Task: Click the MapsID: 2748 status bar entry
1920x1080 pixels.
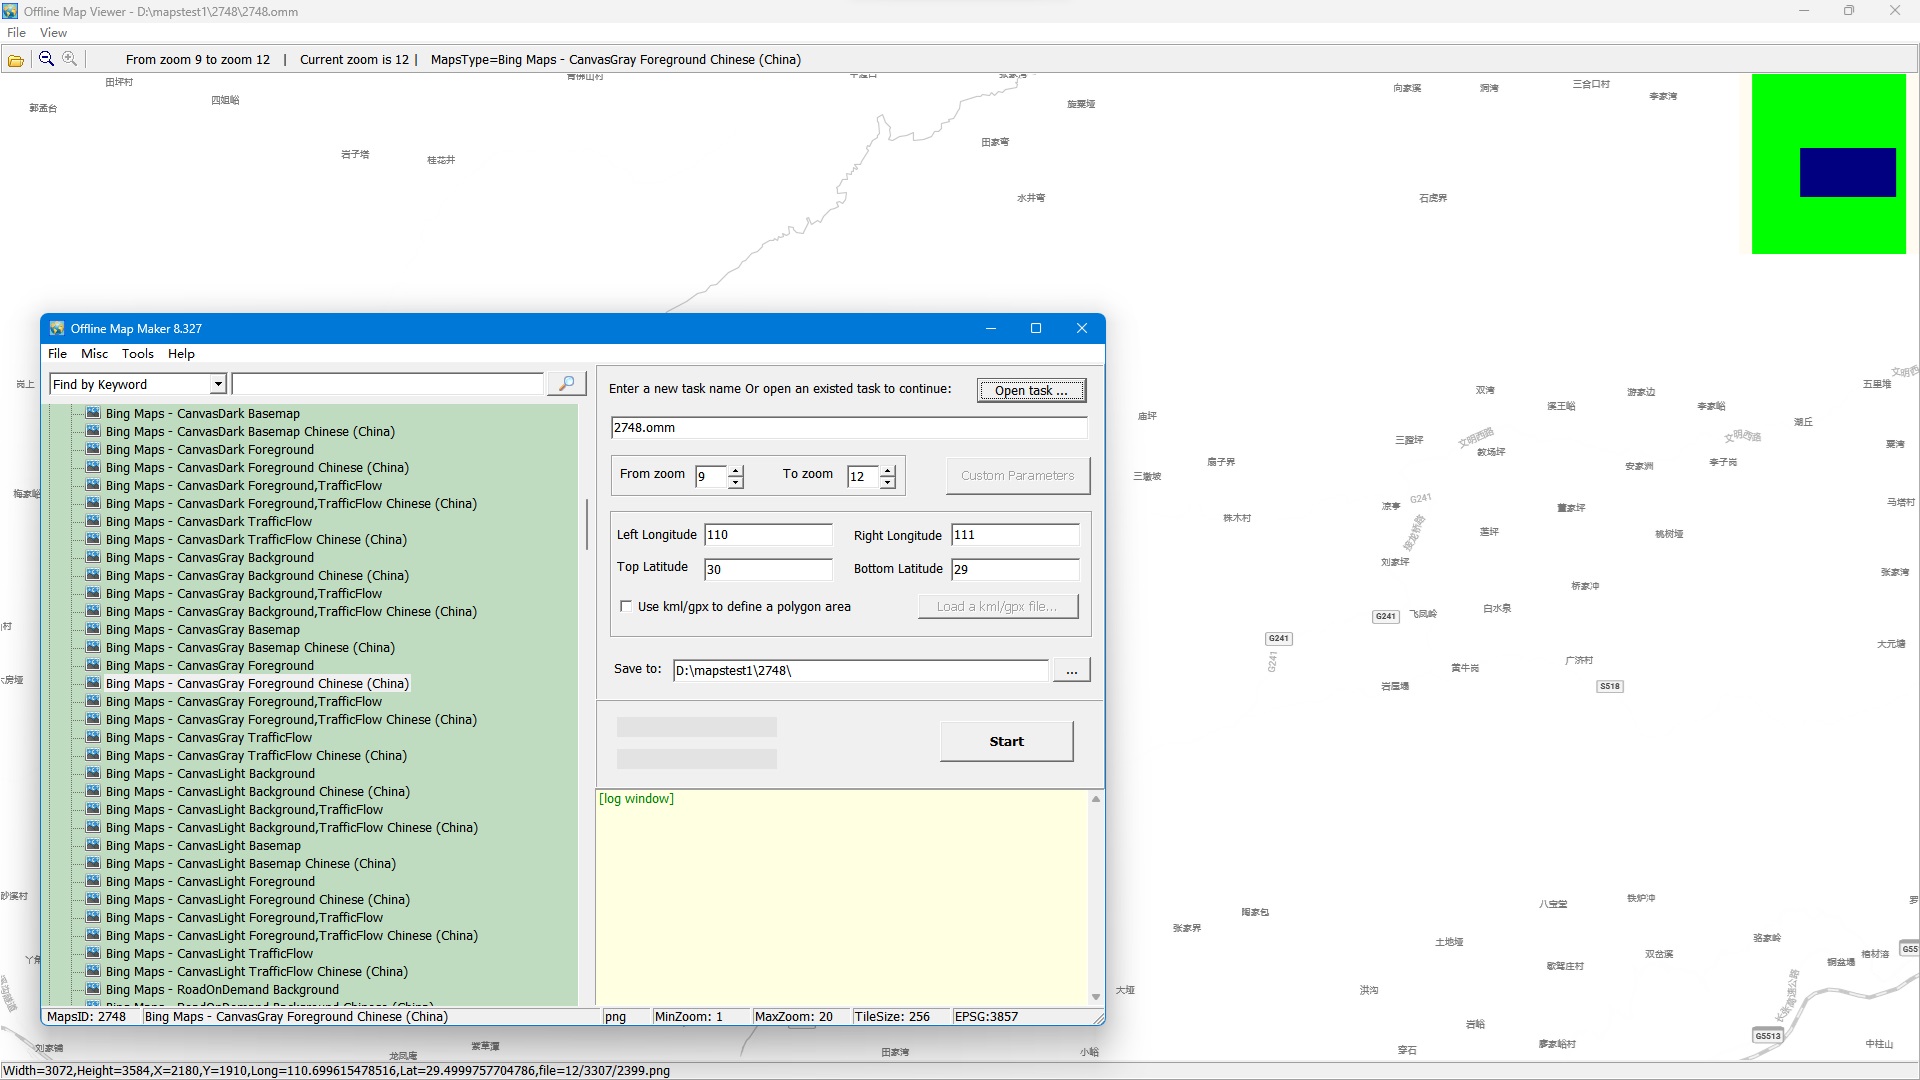Action: (x=87, y=1016)
